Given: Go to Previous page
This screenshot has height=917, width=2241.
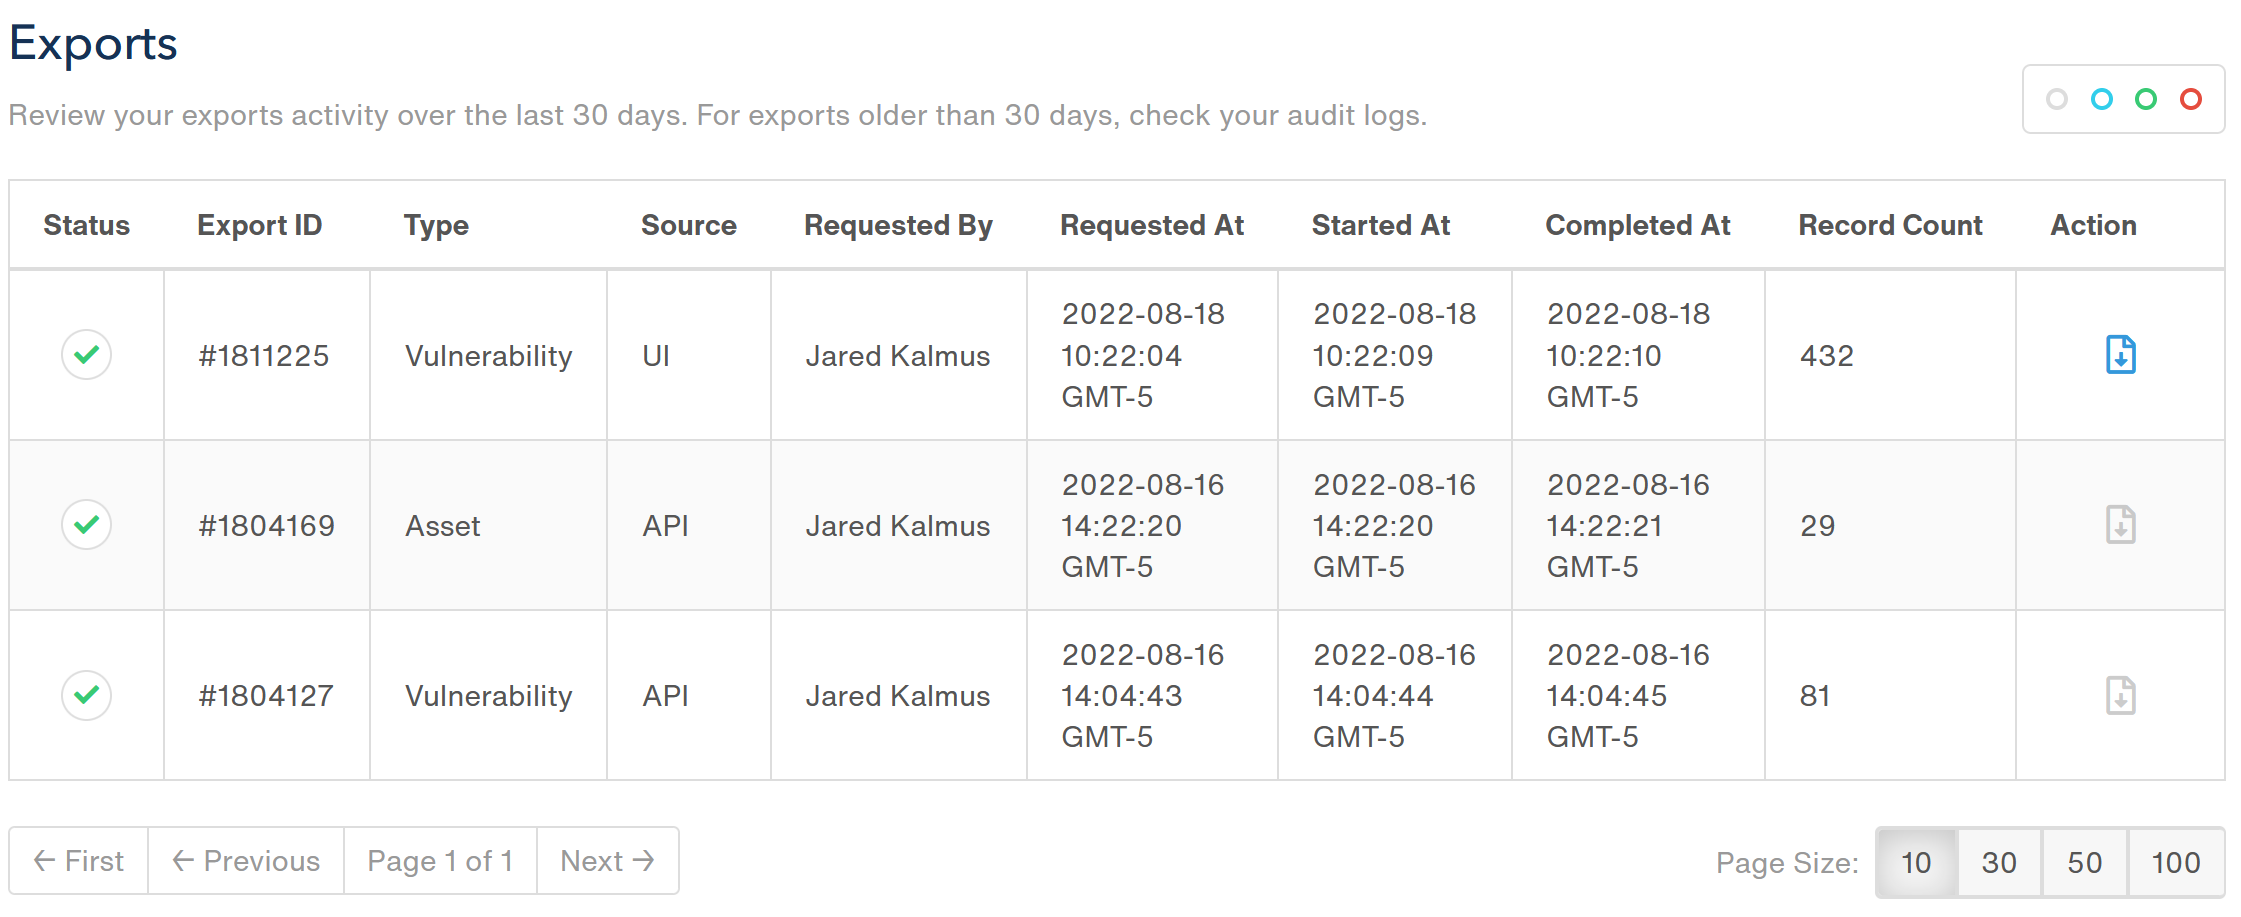Looking at the screenshot, I should tap(246, 861).
